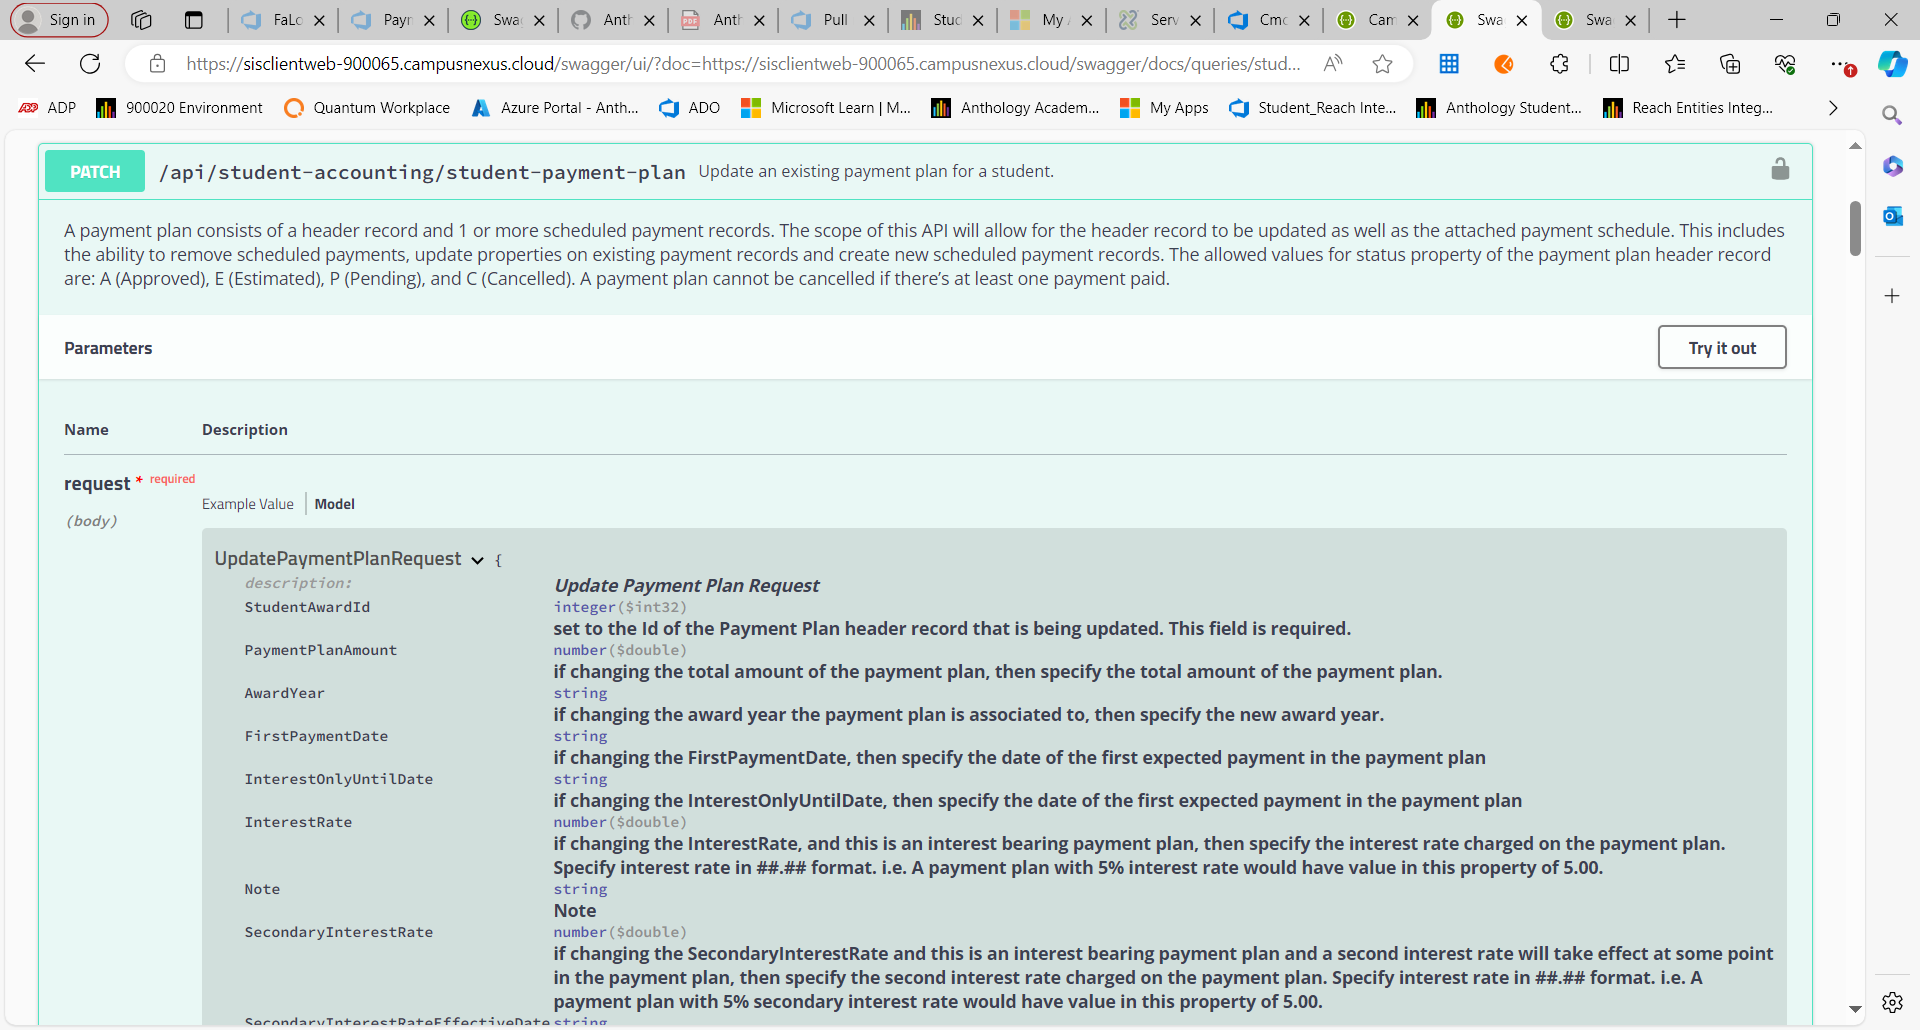
Task: Open the Azure Portal bookmark
Action: point(555,108)
